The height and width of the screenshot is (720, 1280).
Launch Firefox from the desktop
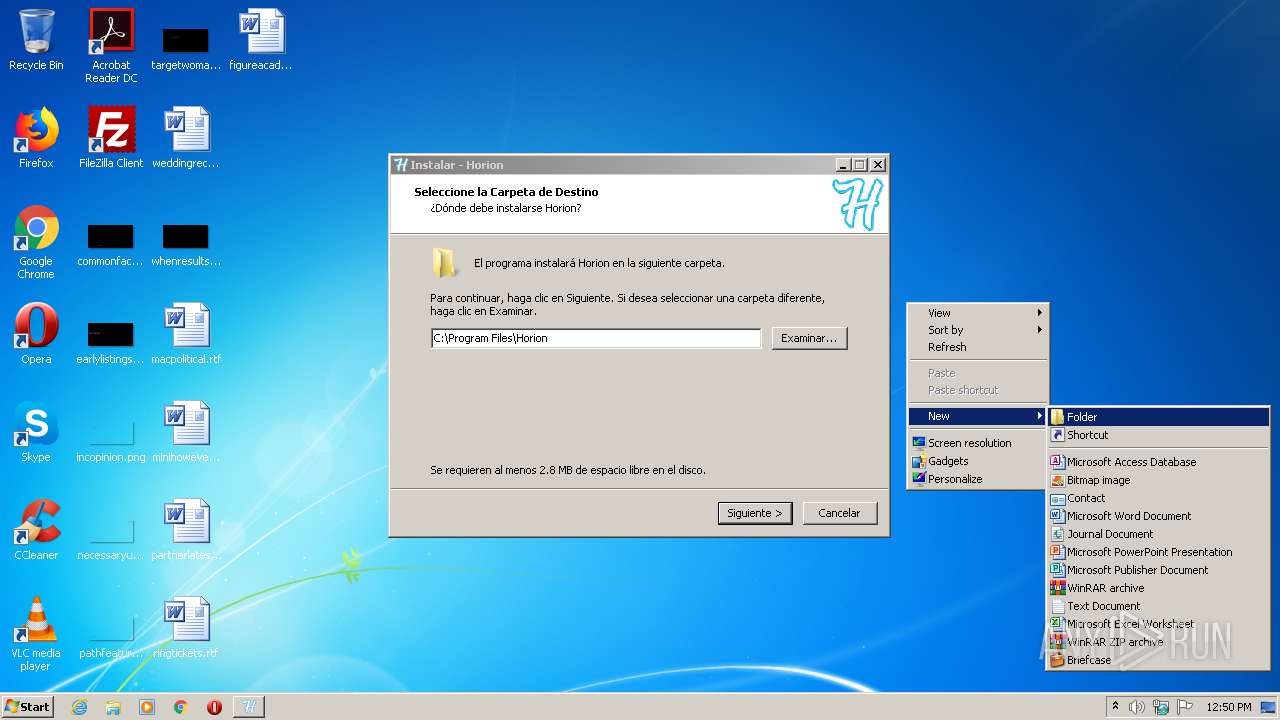click(36, 138)
